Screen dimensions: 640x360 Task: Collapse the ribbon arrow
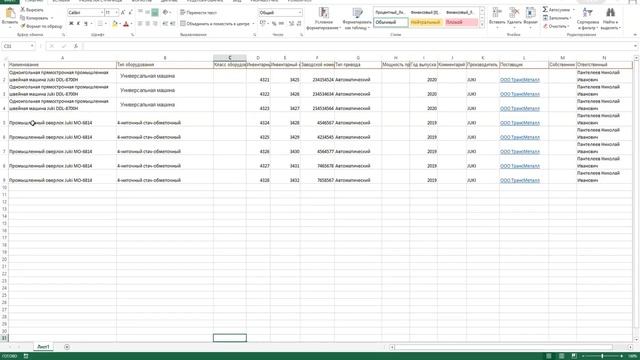click(x=635, y=35)
